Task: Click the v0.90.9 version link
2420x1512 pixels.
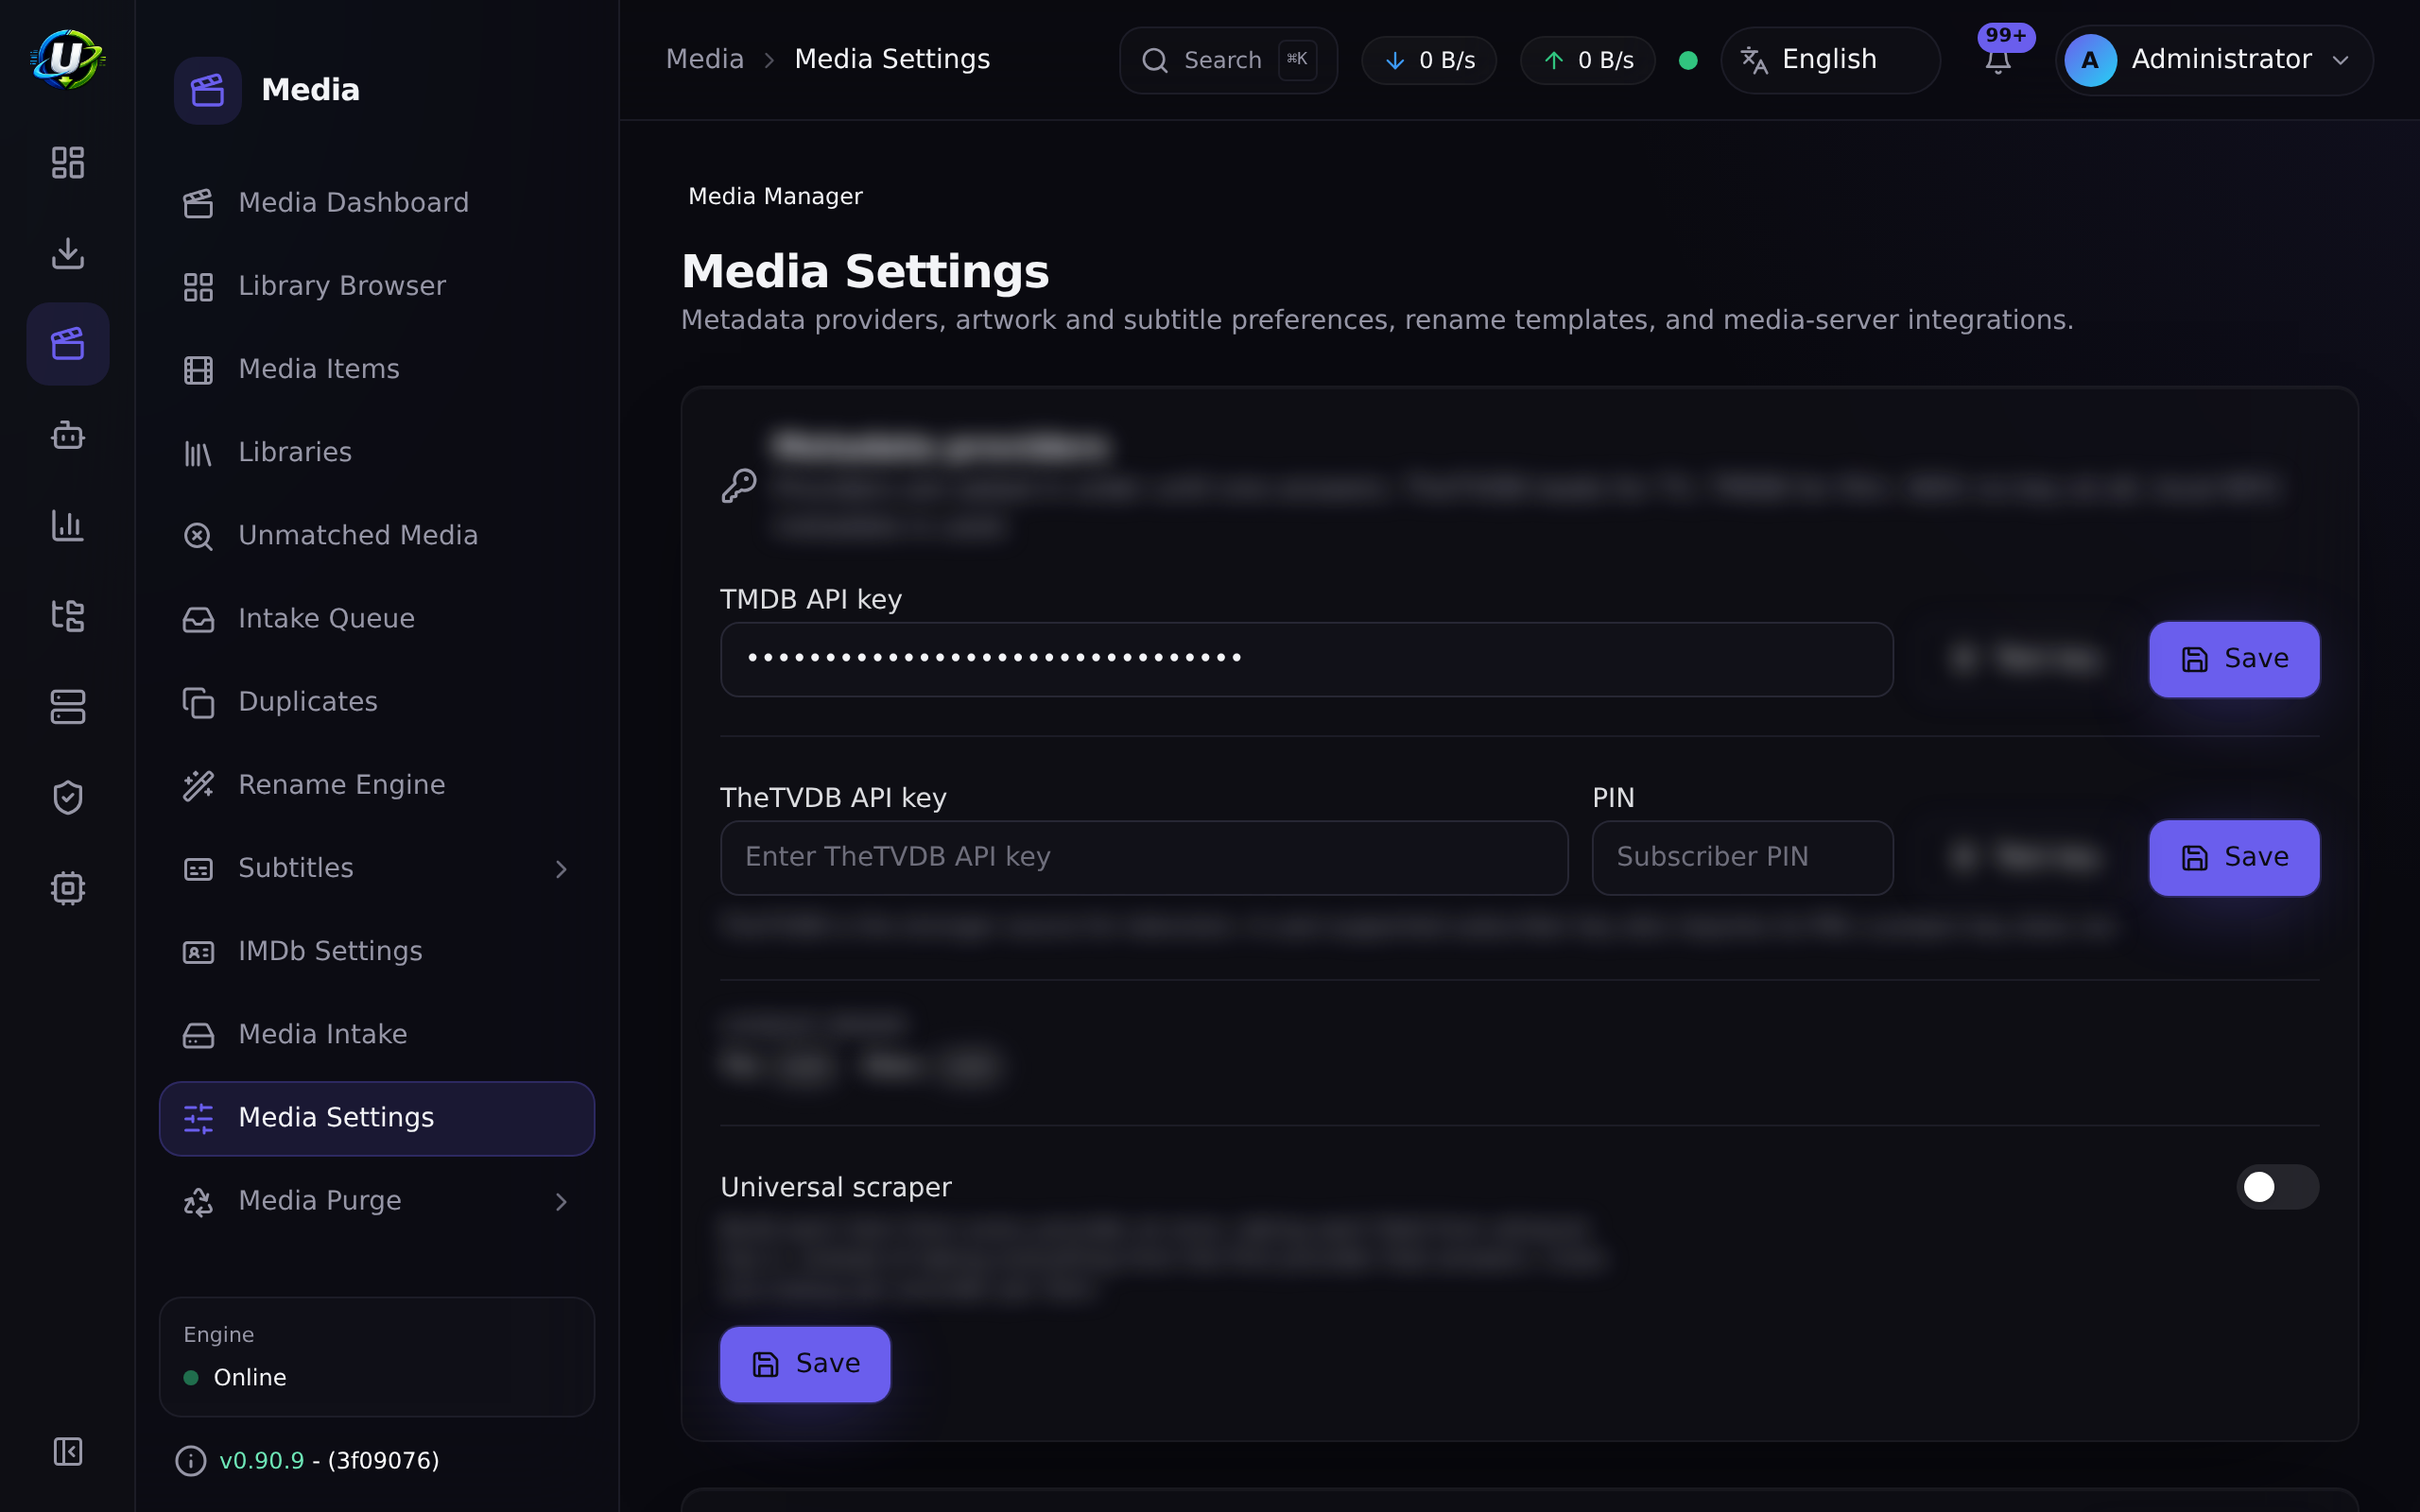Action: pos(261,1461)
